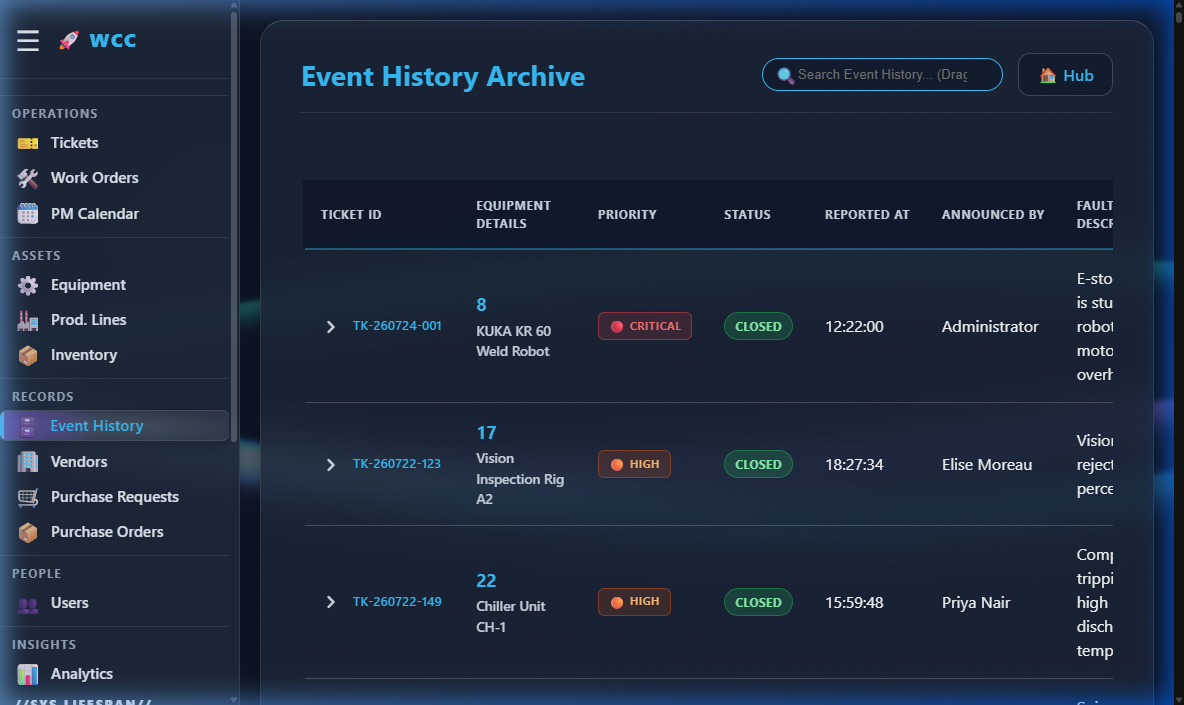Focus the Search Event History field

point(882,75)
